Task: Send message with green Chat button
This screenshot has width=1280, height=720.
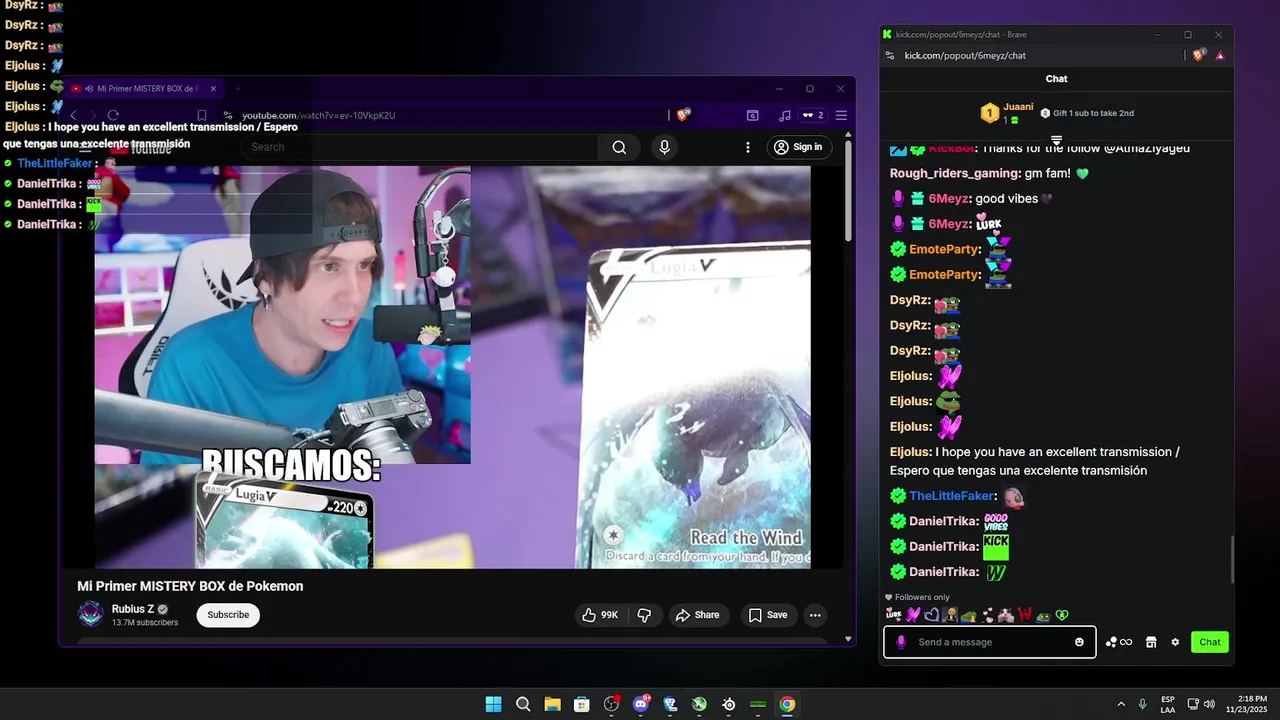Action: pyautogui.click(x=1210, y=642)
